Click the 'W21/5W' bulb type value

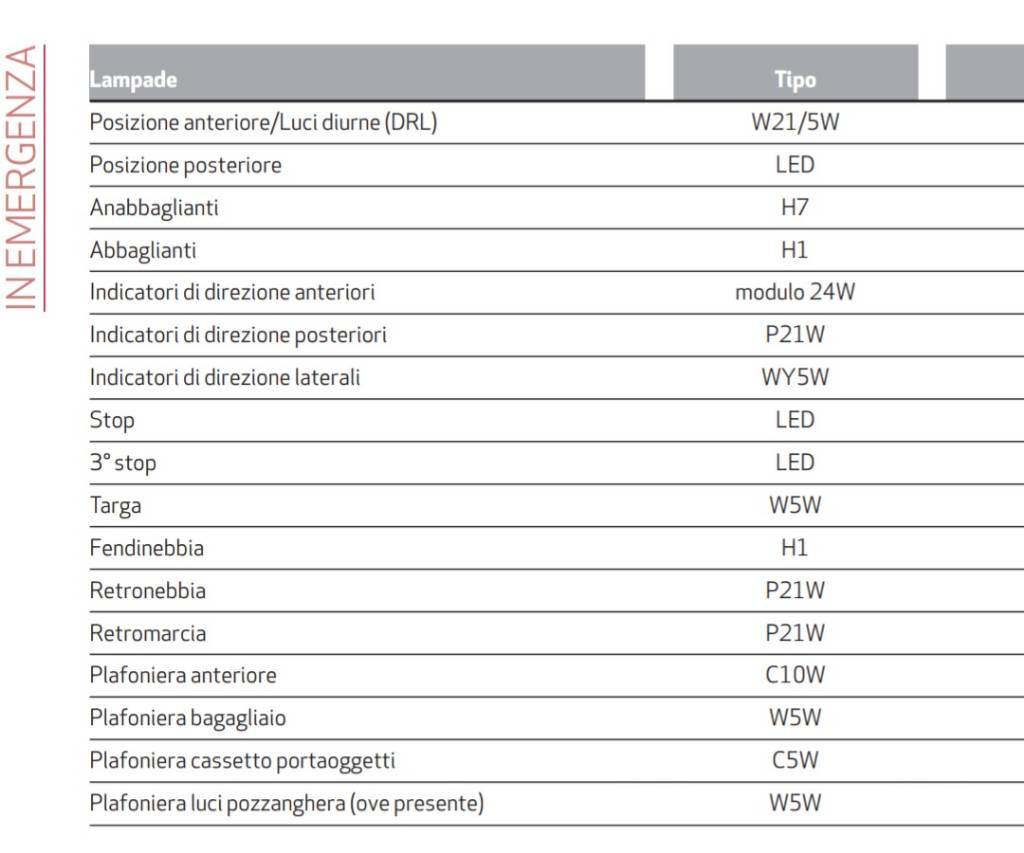795,123
